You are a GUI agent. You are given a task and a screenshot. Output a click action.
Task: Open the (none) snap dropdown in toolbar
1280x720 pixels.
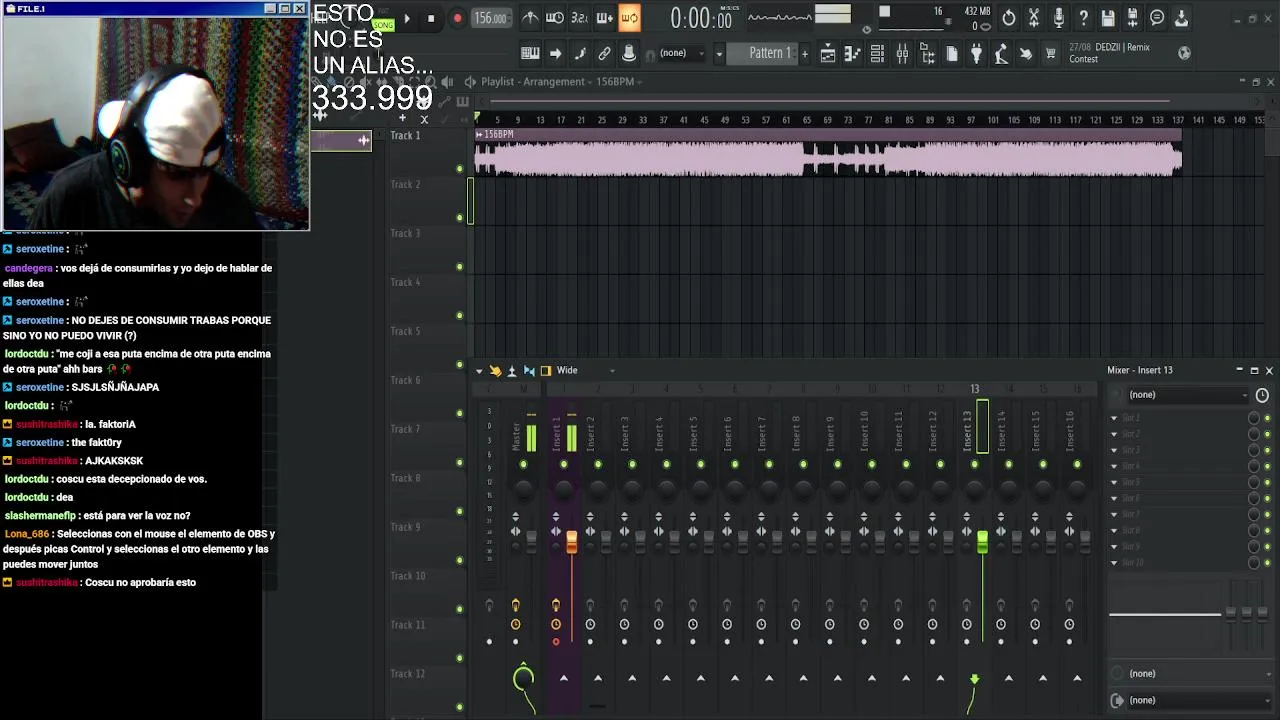pos(683,53)
